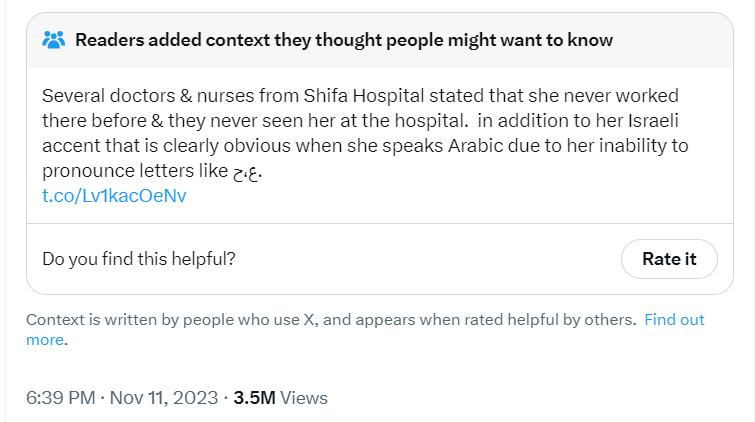Click the Community Notes people icon
Screen dimensions: 755x422
click(x=53, y=40)
